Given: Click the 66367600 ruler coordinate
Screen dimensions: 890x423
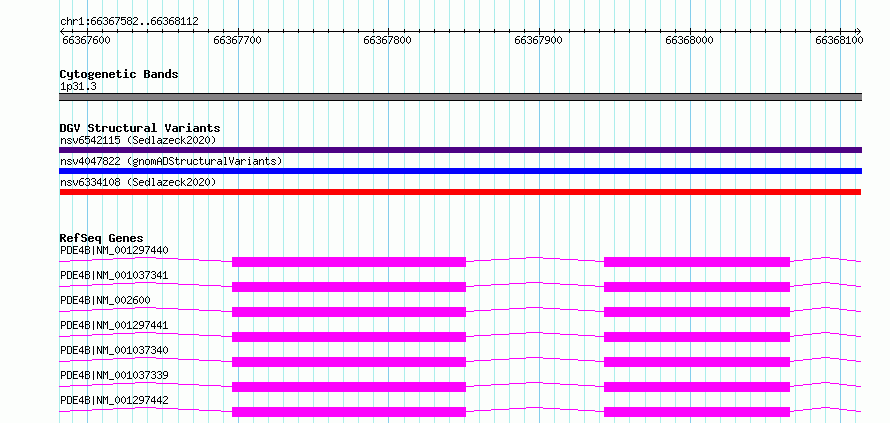Looking at the screenshot, I should [86, 40].
